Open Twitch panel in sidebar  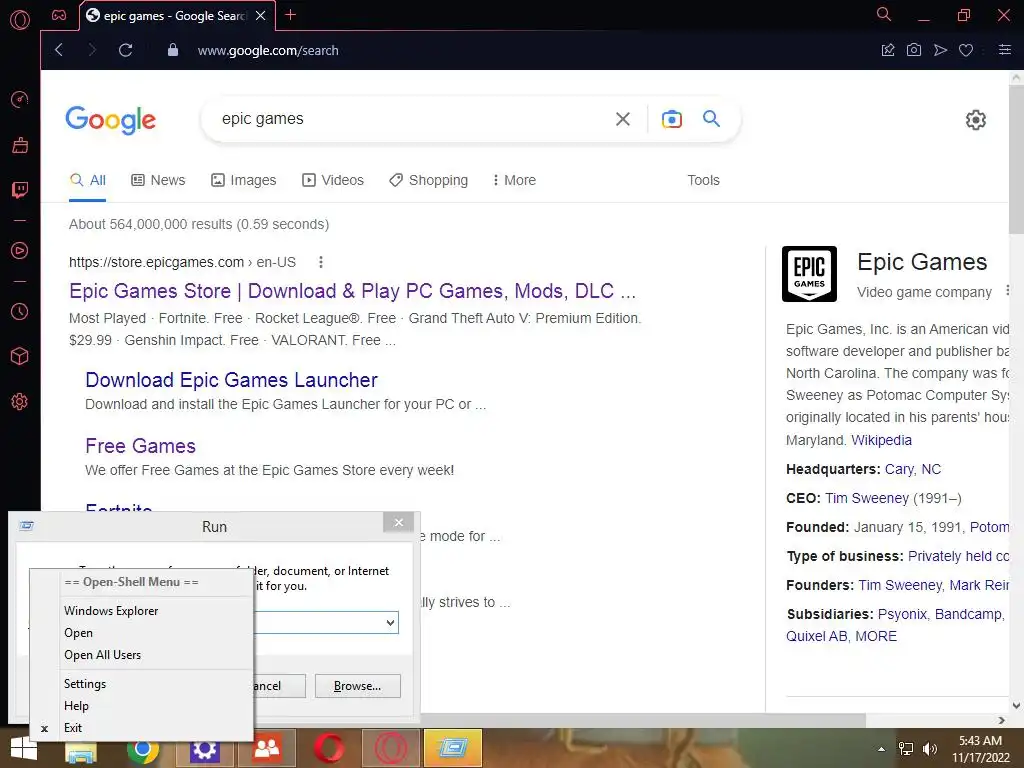(20, 190)
